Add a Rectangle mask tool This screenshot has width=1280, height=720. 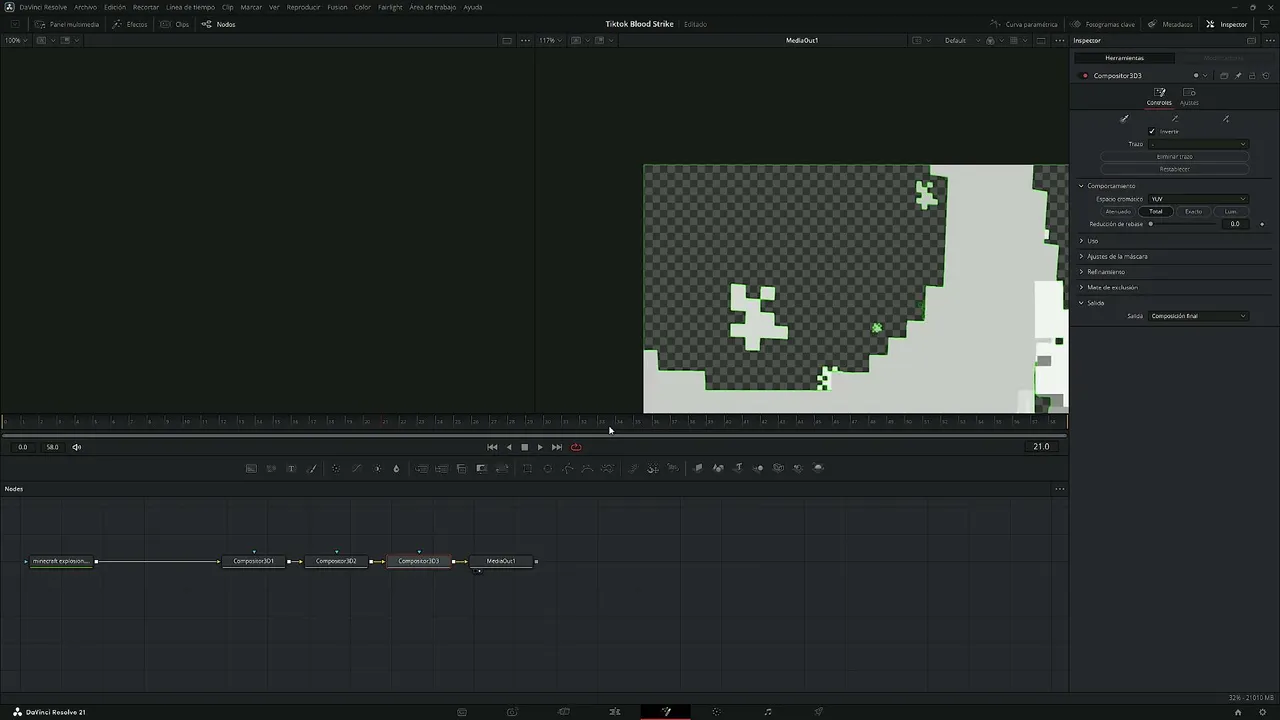[527, 468]
